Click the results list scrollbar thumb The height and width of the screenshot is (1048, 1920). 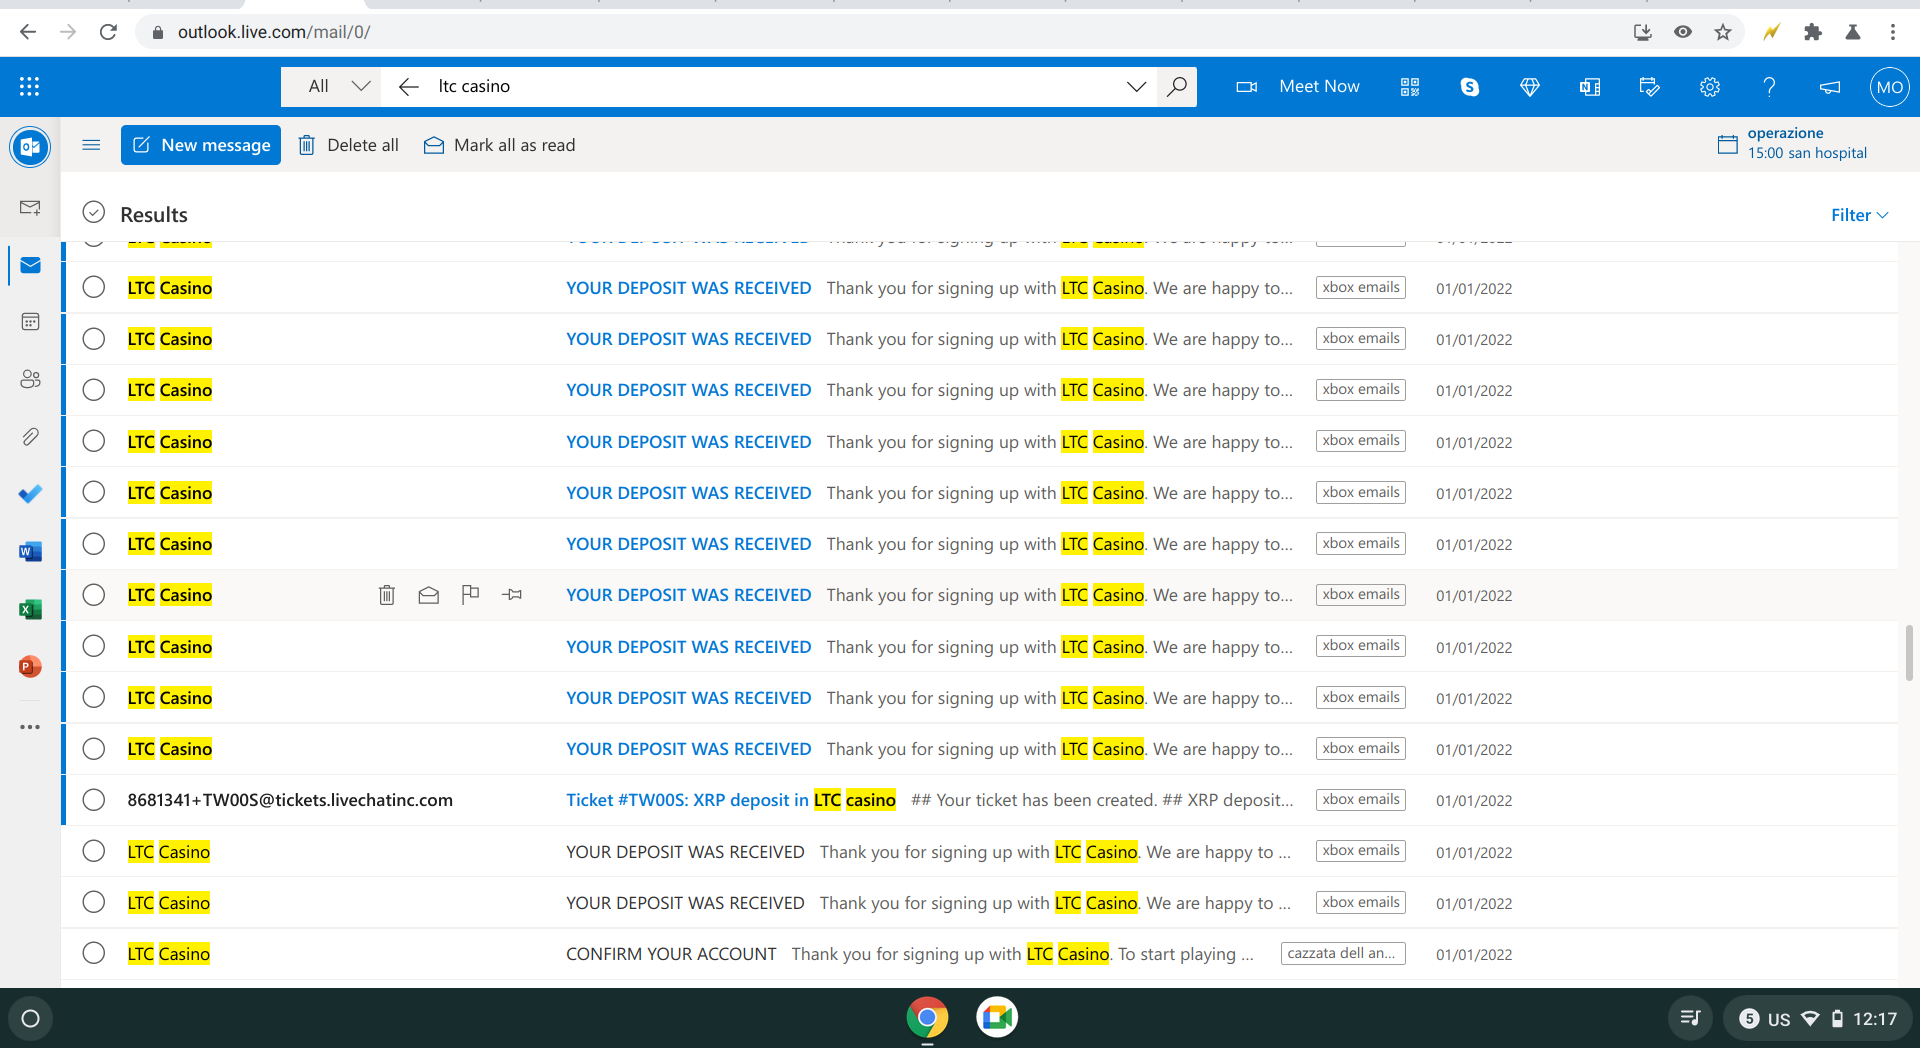click(1909, 652)
